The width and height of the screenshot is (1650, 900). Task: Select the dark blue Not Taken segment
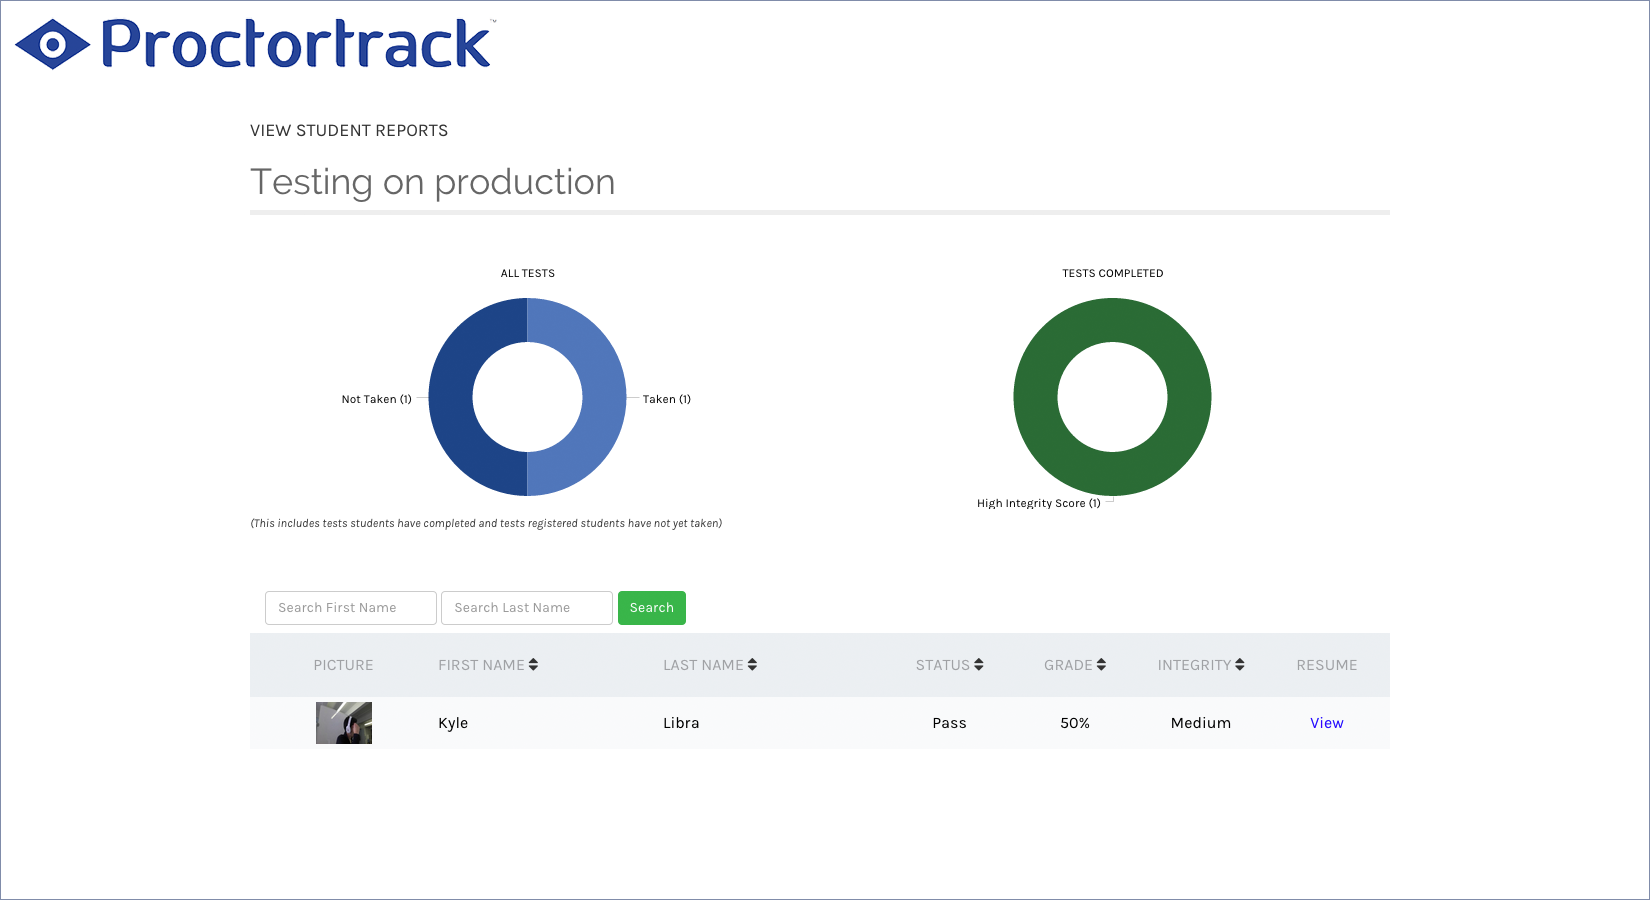[451, 397]
